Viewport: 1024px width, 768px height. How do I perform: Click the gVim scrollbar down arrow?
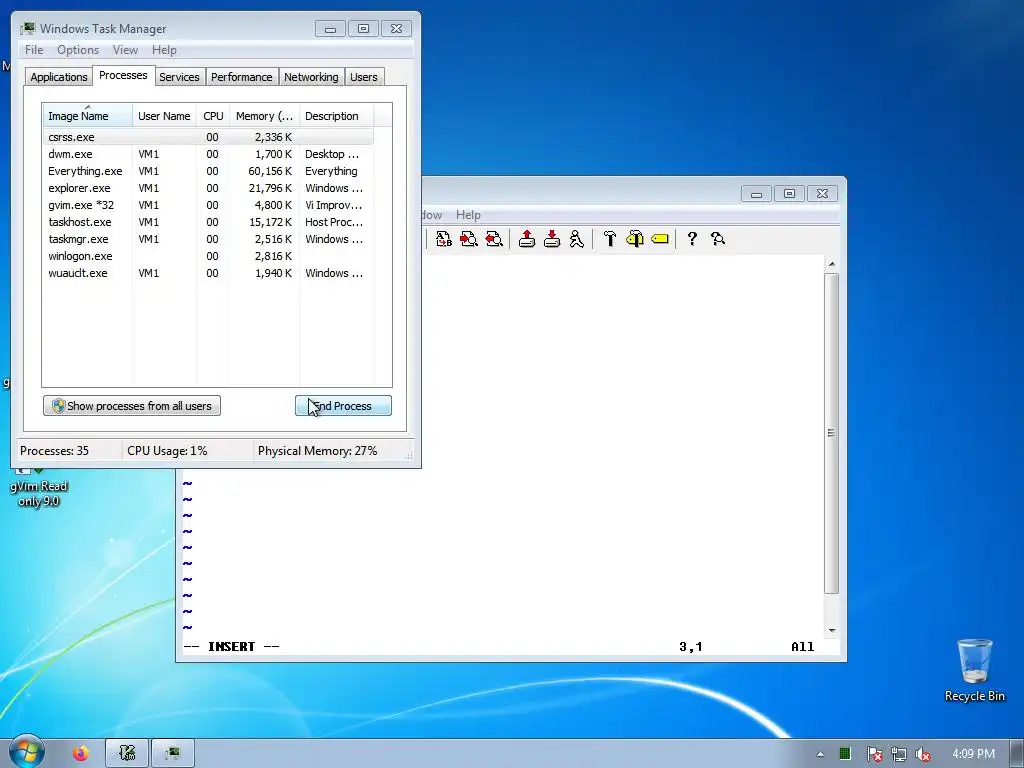(832, 630)
